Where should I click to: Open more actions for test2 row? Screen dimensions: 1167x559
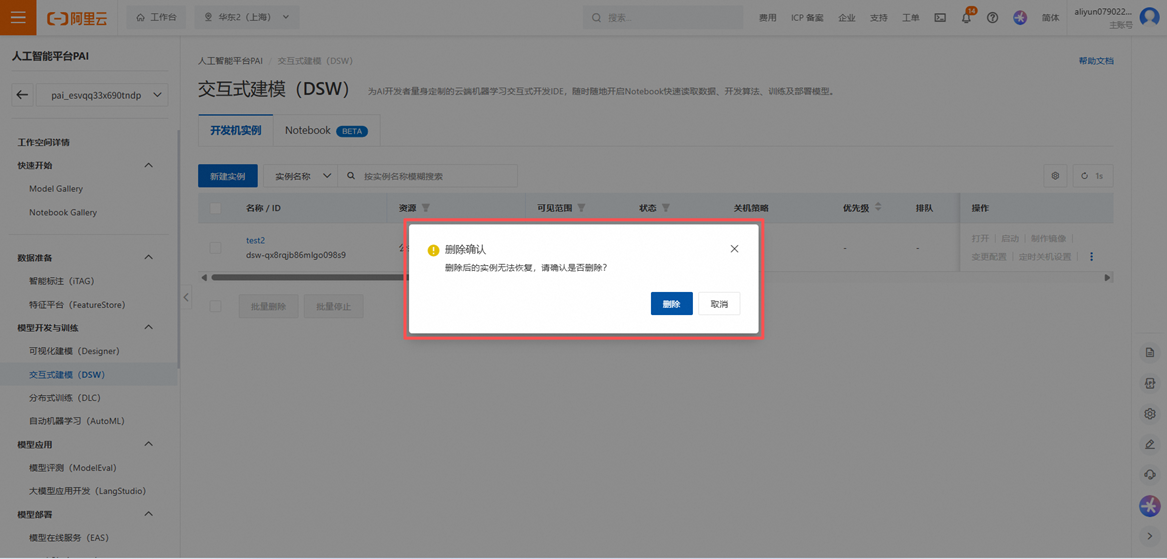click(x=1092, y=257)
